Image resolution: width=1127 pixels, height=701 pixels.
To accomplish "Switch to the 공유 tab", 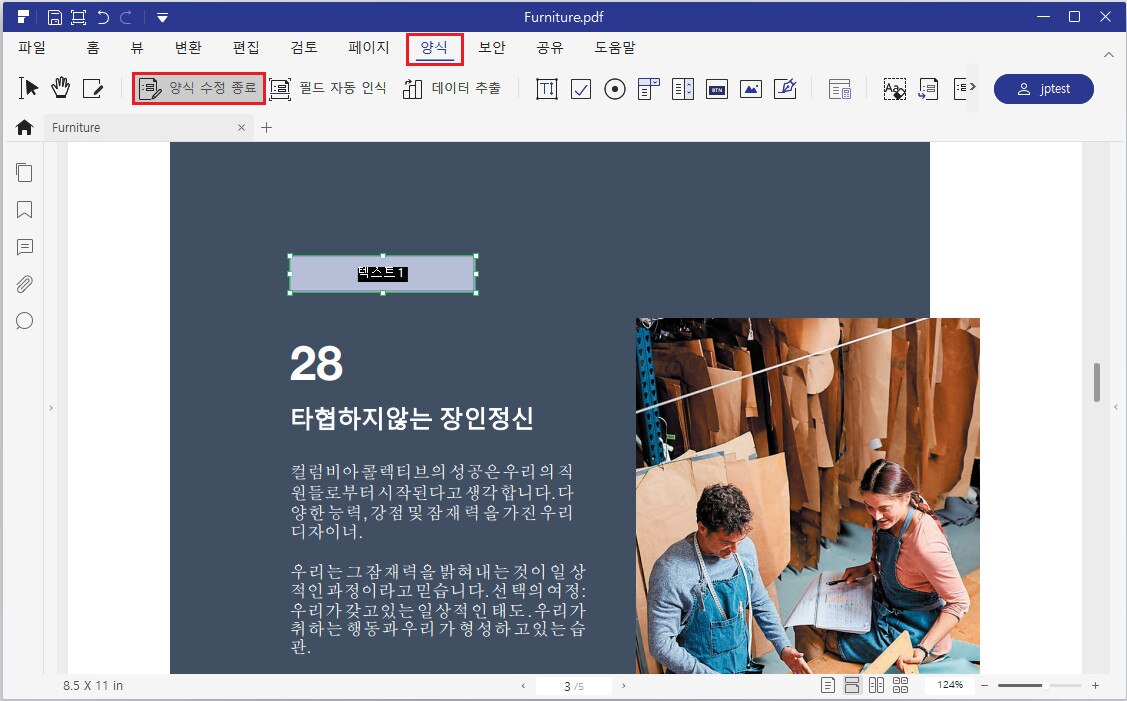I will (x=550, y=47).
